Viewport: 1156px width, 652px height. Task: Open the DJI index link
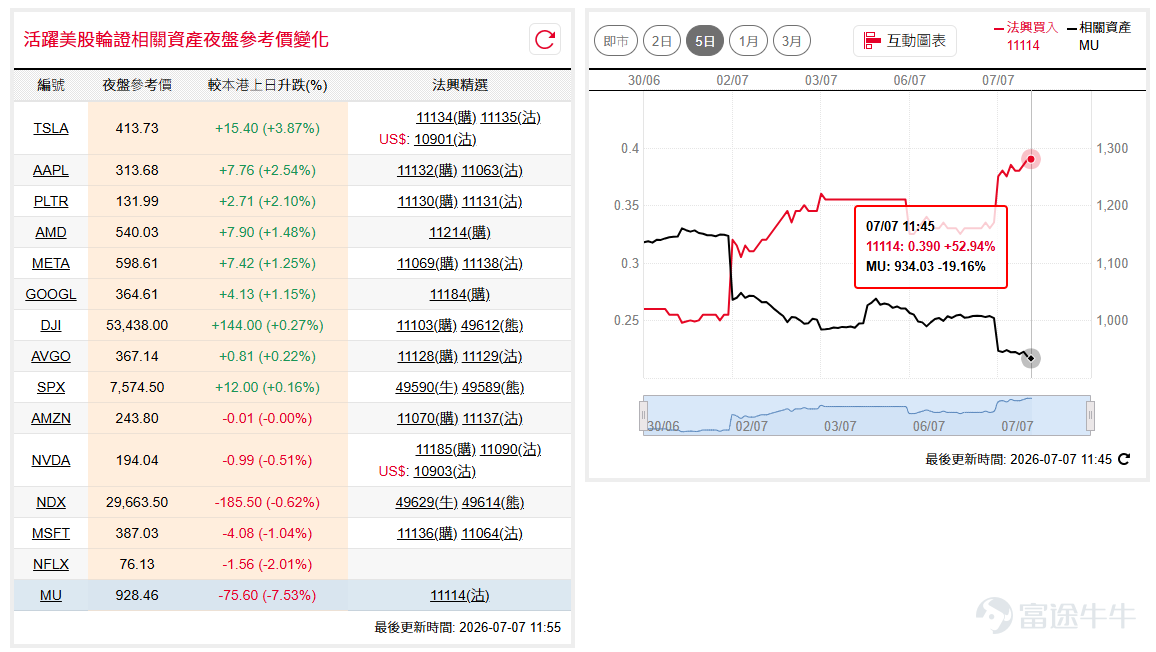point(51,325)
